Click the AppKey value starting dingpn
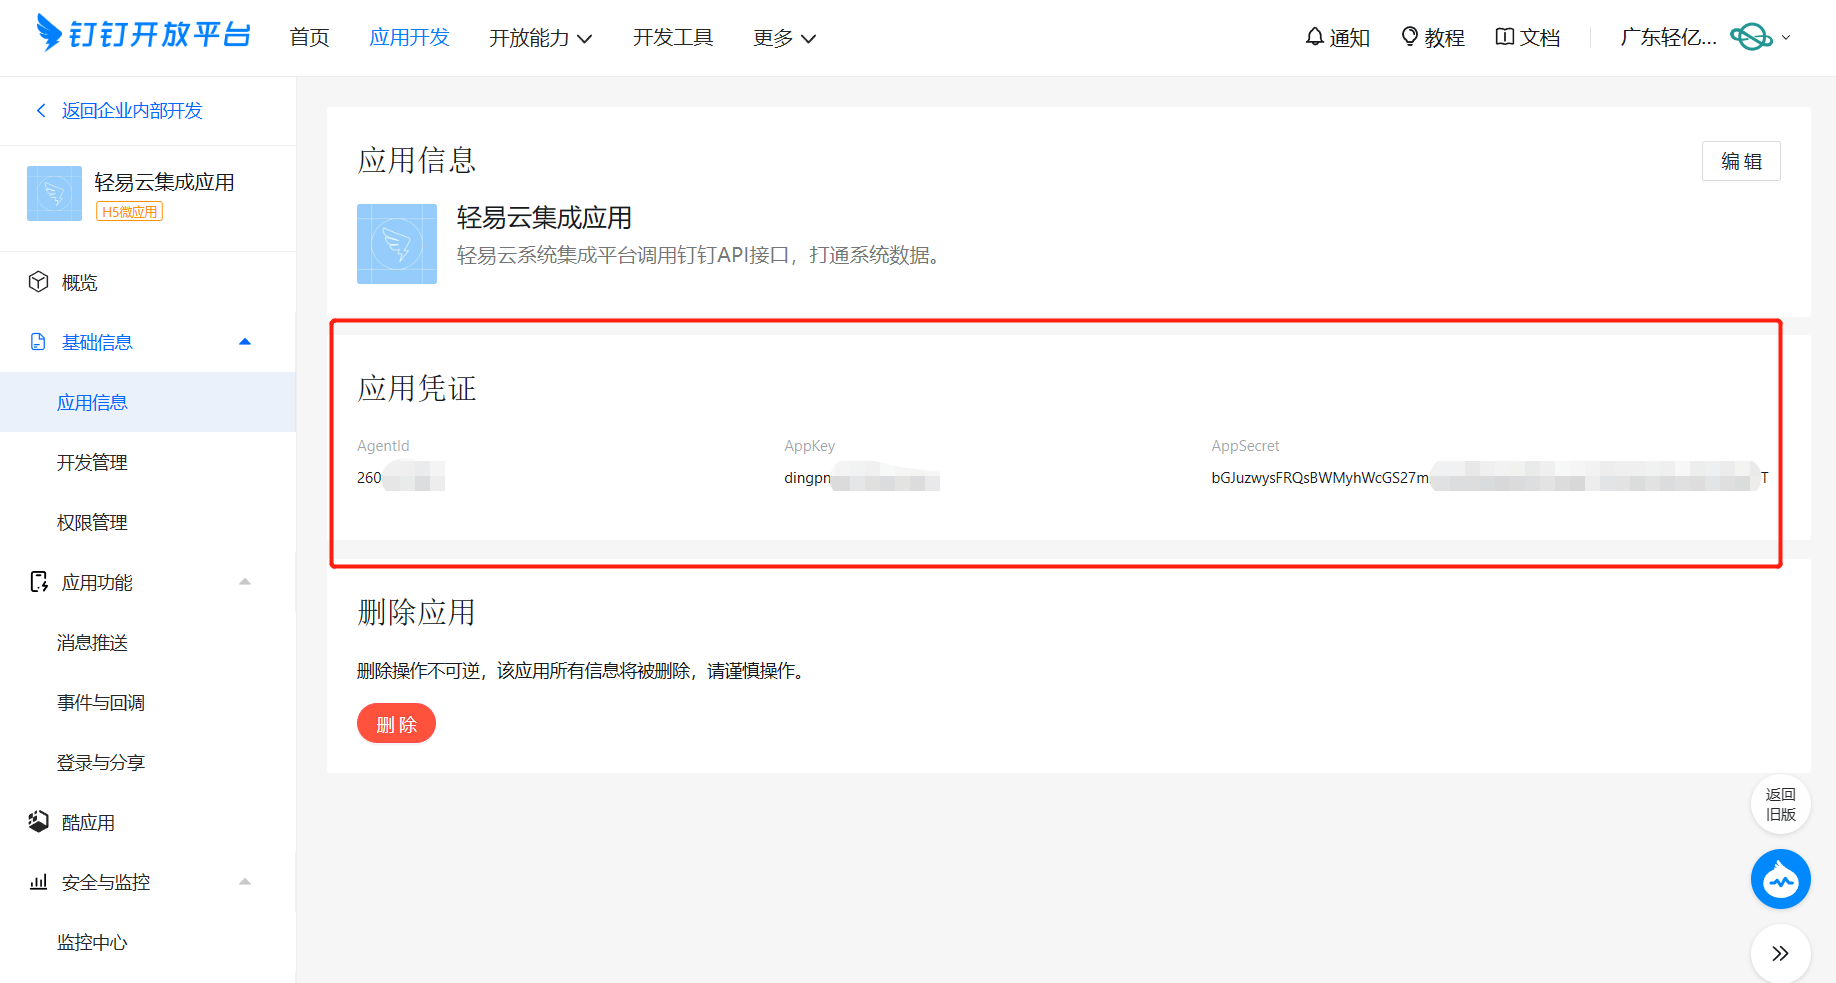This screenshot has height=983, width=1836. tap(862, 477)
